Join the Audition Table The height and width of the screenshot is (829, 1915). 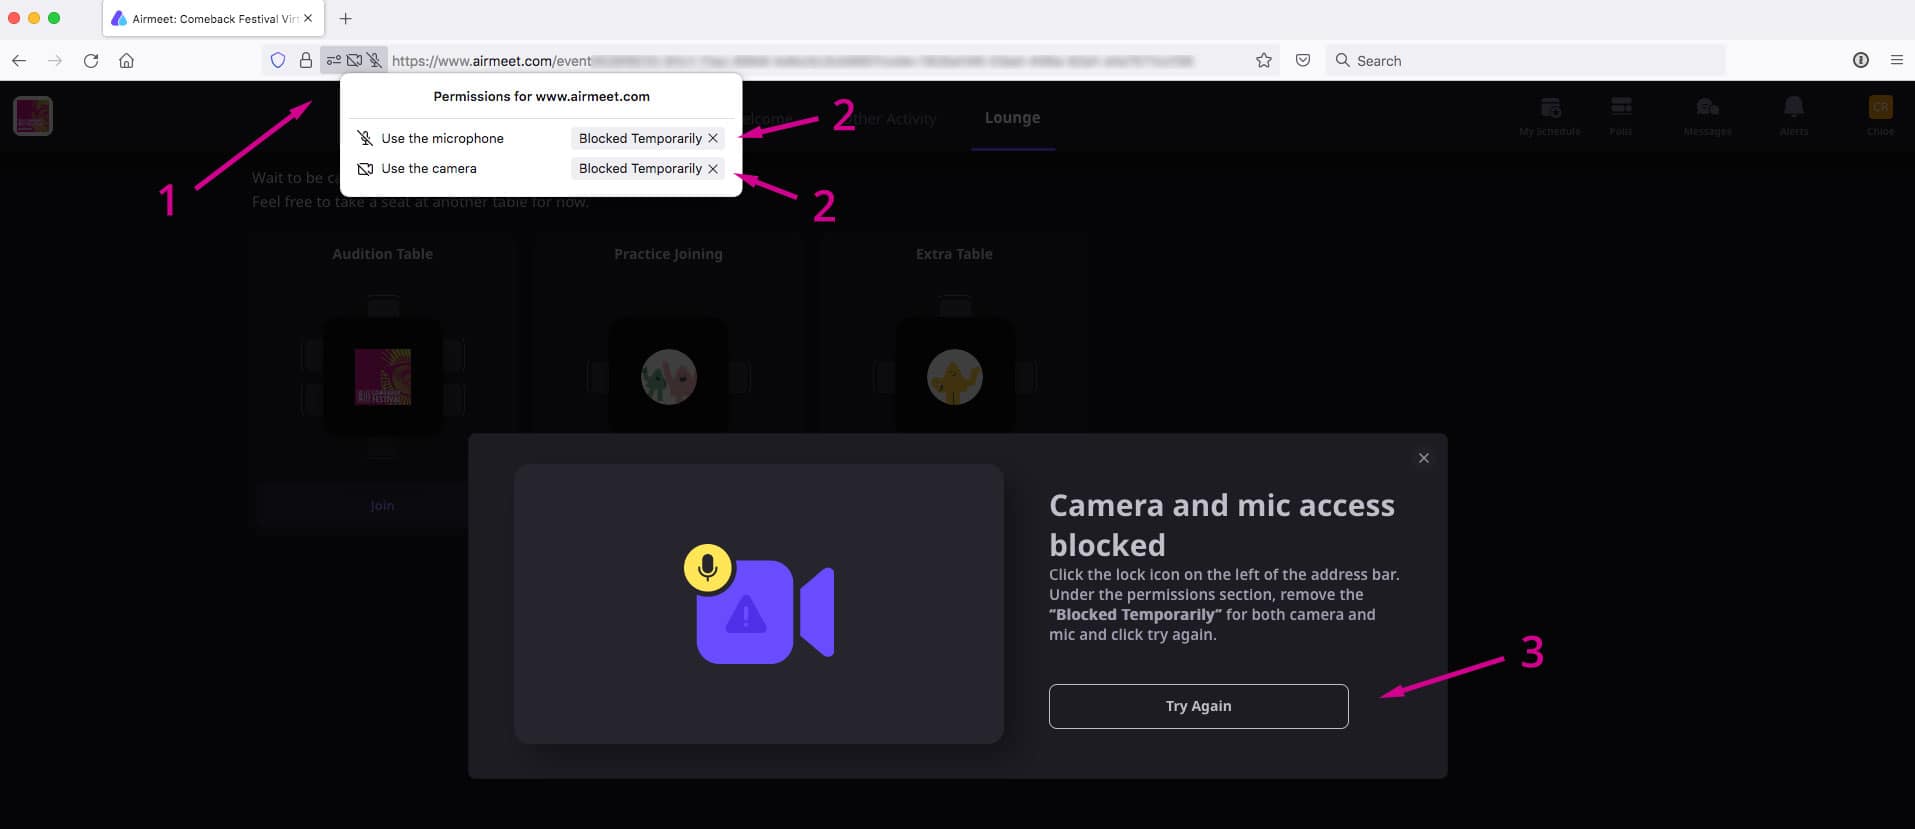[x=382, y=506]
